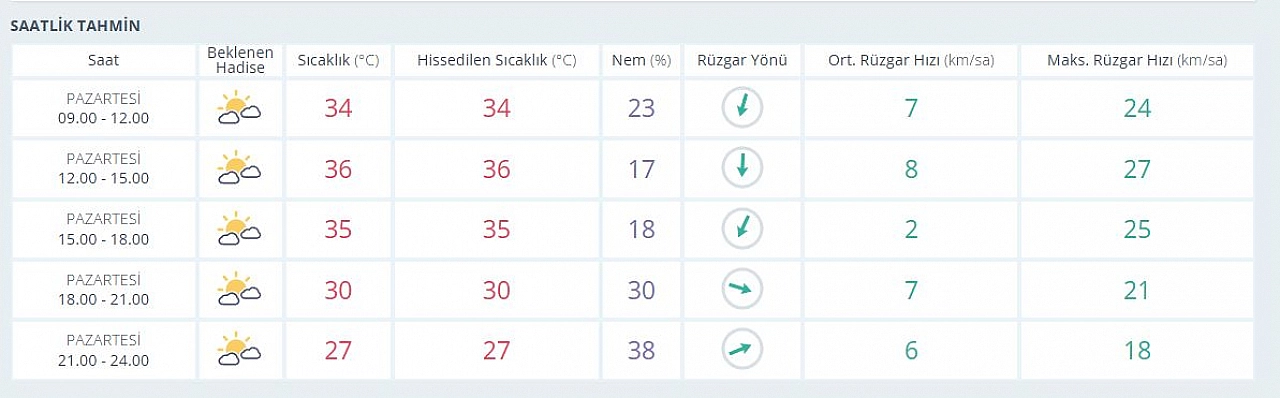Click the Ort. Rüzgar Hızı column header

[x=911, y=60]
